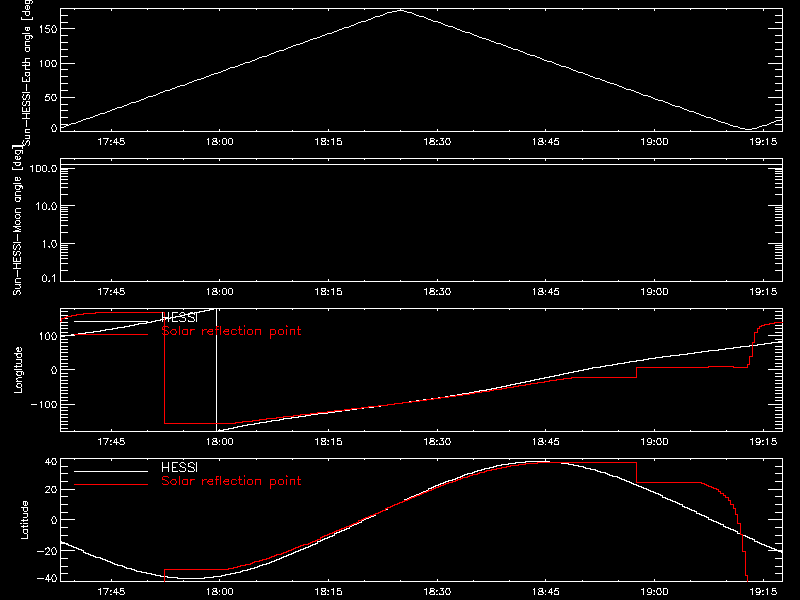Click 18:15 label under Latitude plot
Screen dimensions: 800x600
[329, 591]
